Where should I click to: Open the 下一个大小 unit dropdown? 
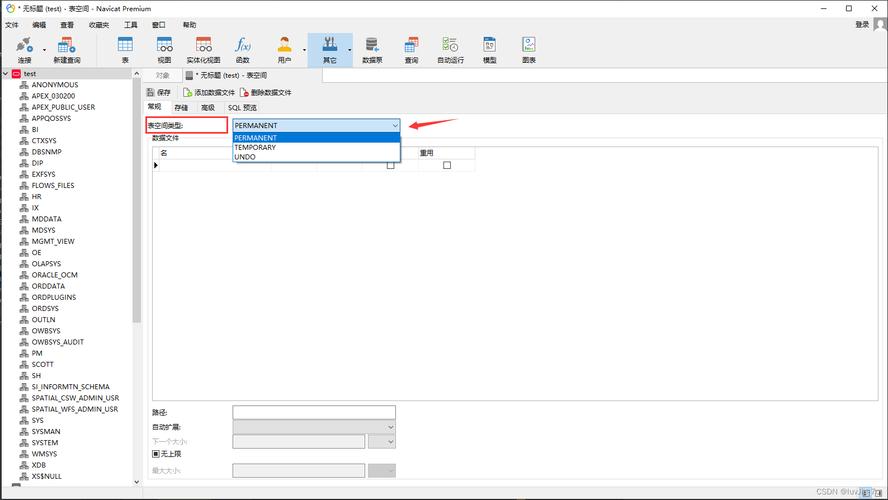(x=382, y=442)
